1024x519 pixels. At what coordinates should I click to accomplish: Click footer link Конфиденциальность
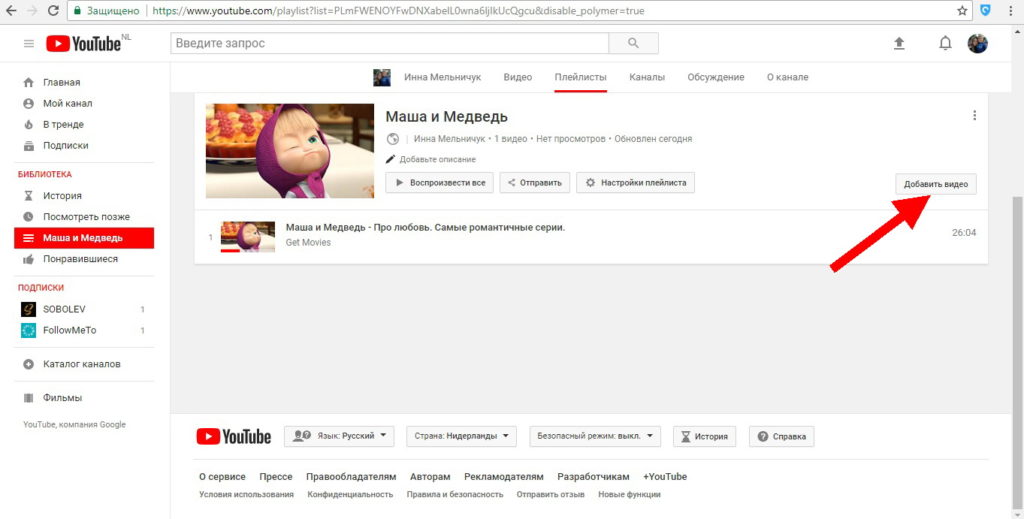pyautogui.click(x=350, y=494)
